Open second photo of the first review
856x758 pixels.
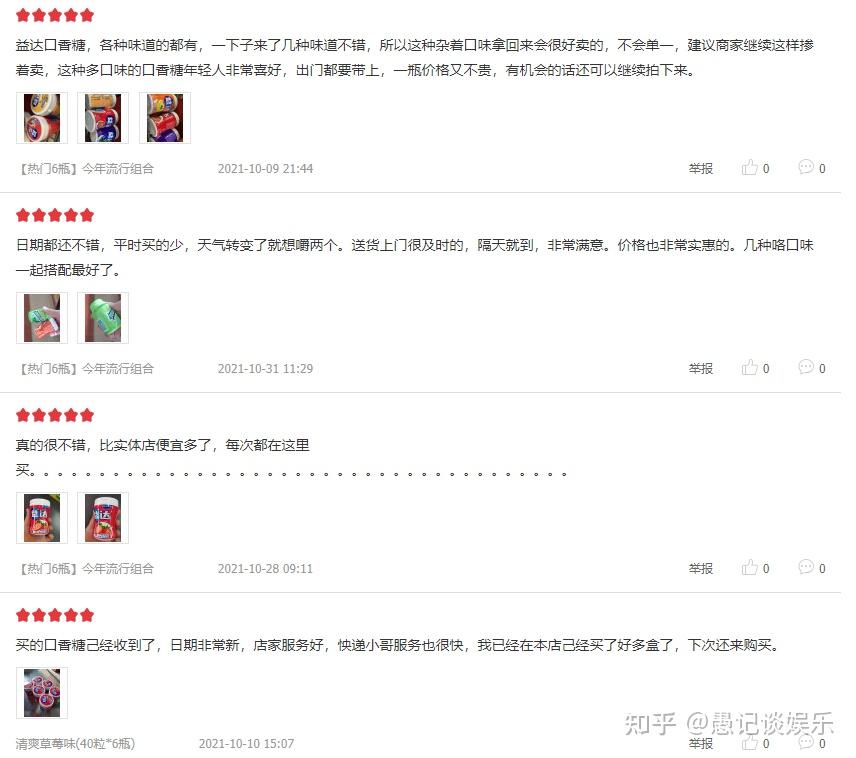tap(103, 118)
